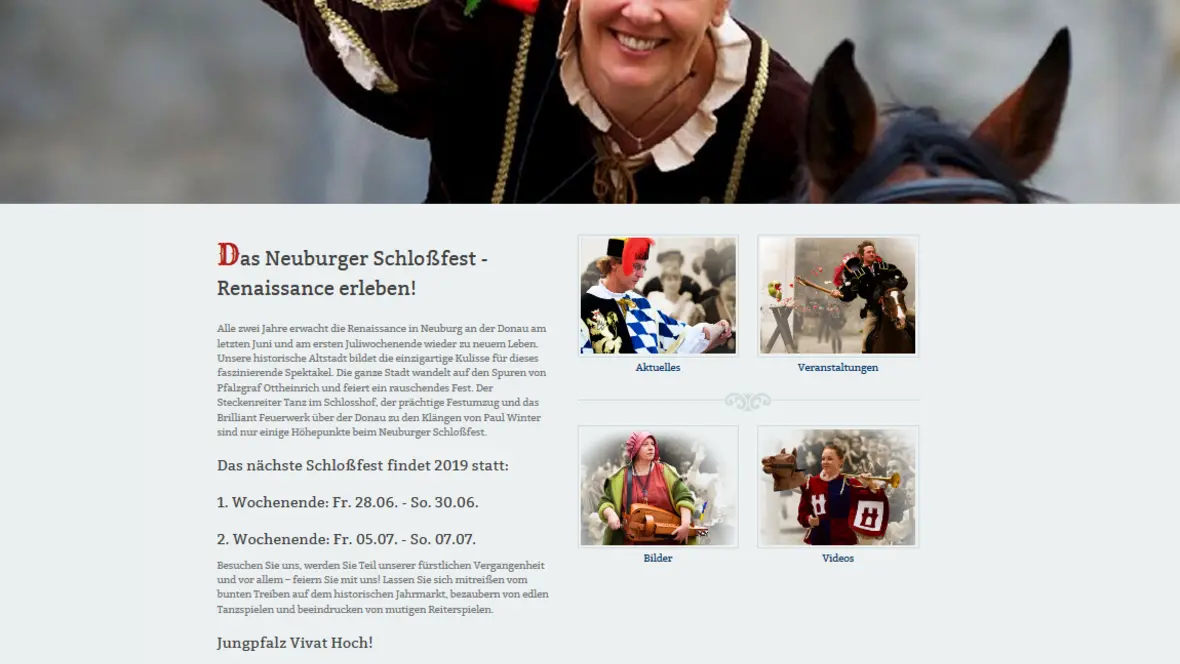Image resolution: width=1180 pixels, height=664 pixels.
Task: Open the Veranstaltungen thumbnail with the horse rider
Action: coord(838,295)
